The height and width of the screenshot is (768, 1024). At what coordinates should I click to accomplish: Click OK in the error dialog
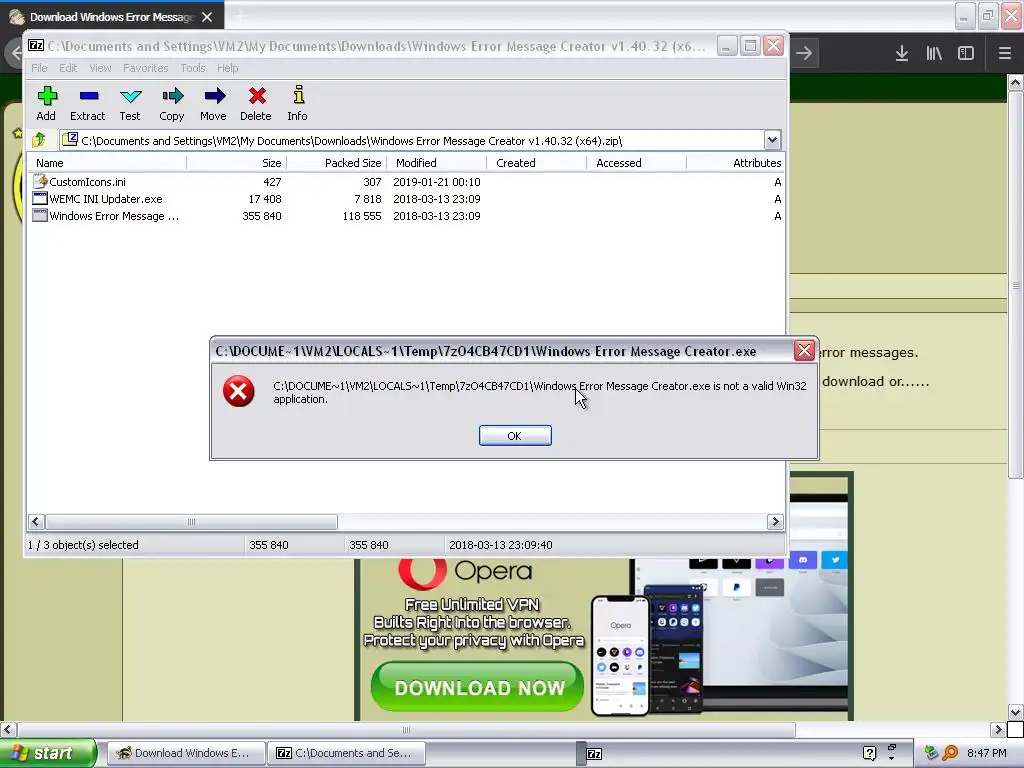(515, 436)
